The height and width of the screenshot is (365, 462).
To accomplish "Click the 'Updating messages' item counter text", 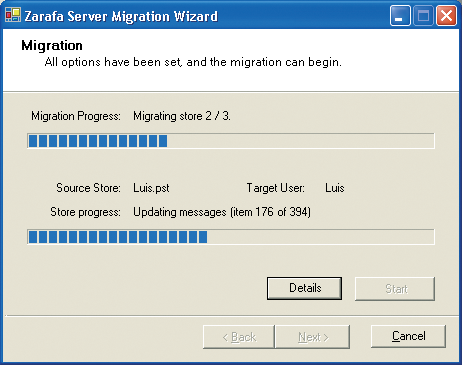I will pos(222,212).
